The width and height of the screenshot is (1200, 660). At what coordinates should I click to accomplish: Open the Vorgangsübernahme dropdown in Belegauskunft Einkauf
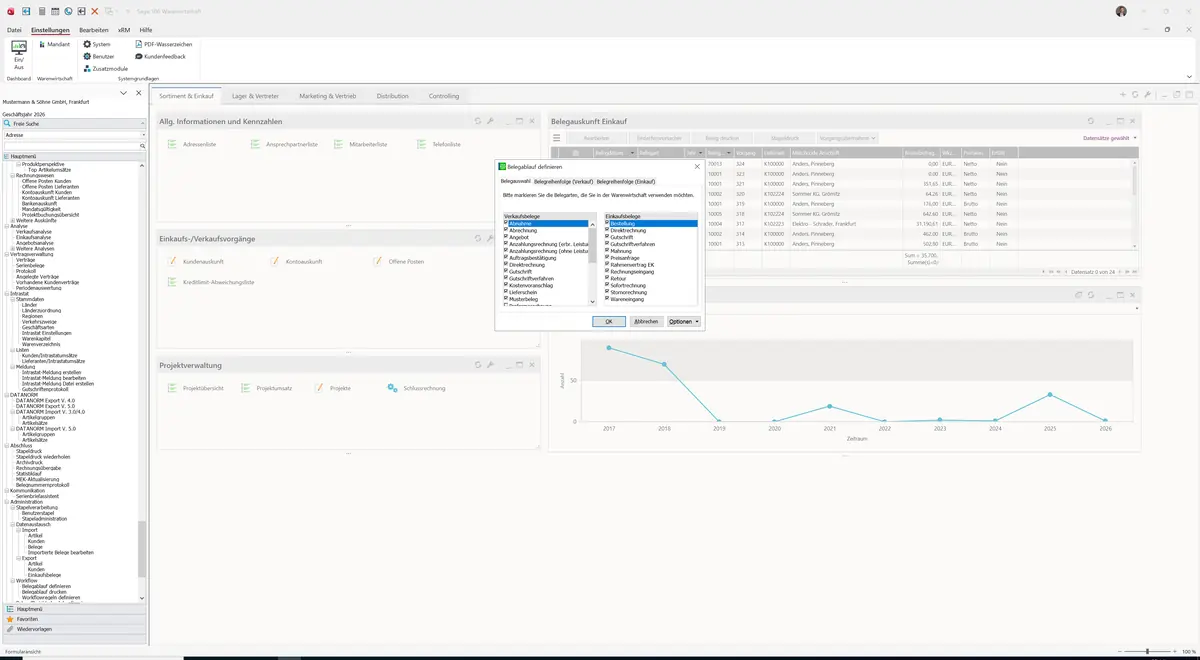tap(848, 138)
